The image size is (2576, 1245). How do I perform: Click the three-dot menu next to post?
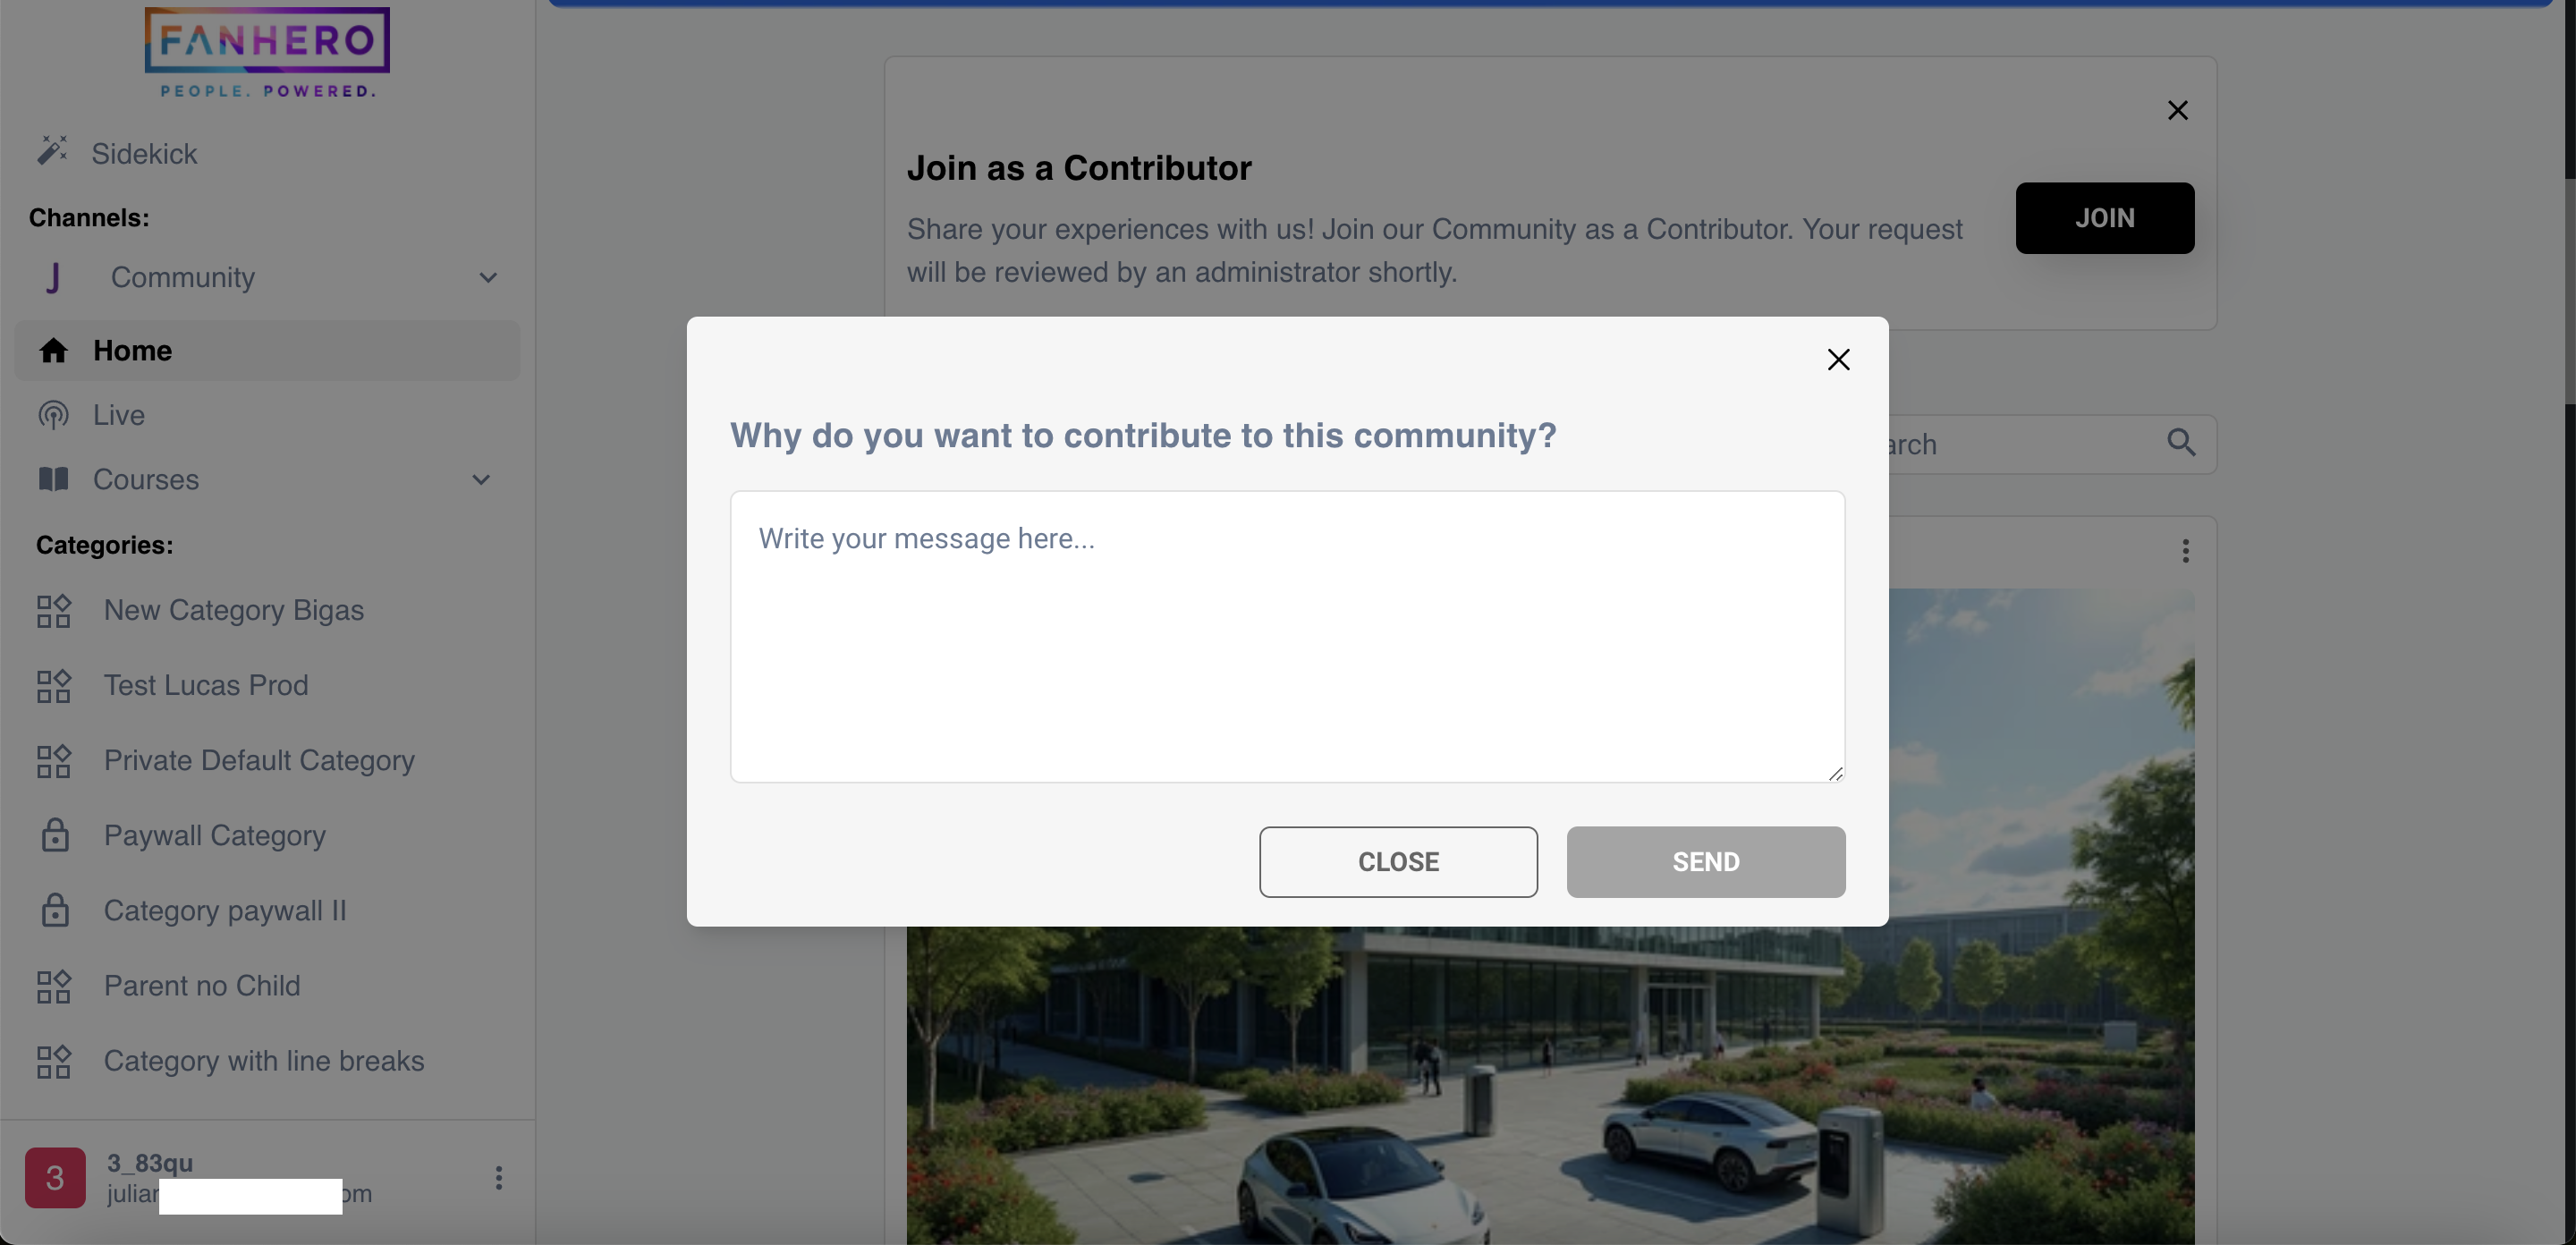coord(2185,550)
